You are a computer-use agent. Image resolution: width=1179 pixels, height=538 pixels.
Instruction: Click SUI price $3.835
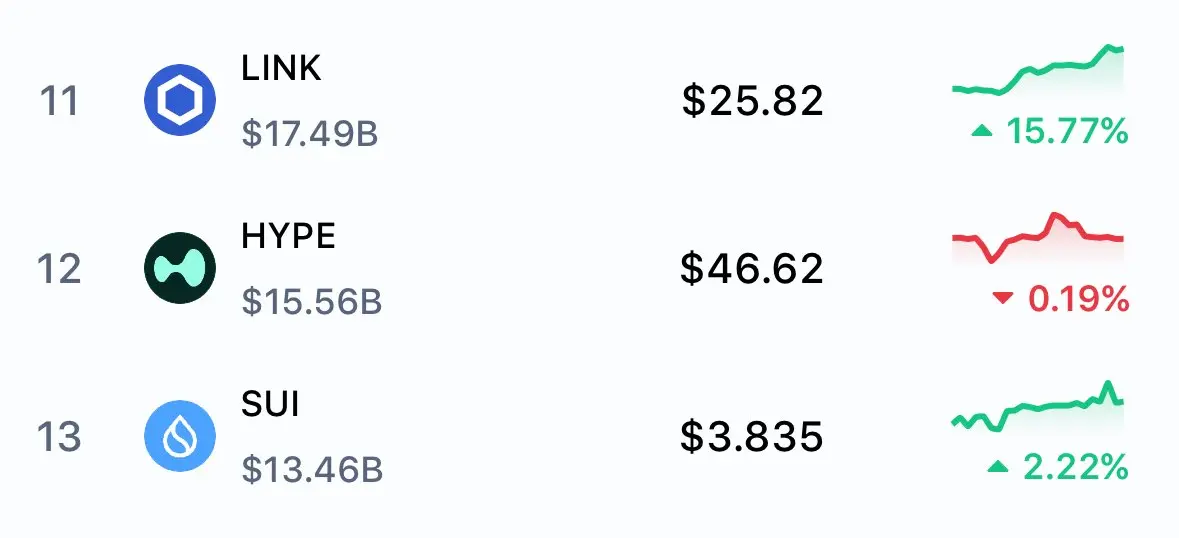(x=752, y=437)
